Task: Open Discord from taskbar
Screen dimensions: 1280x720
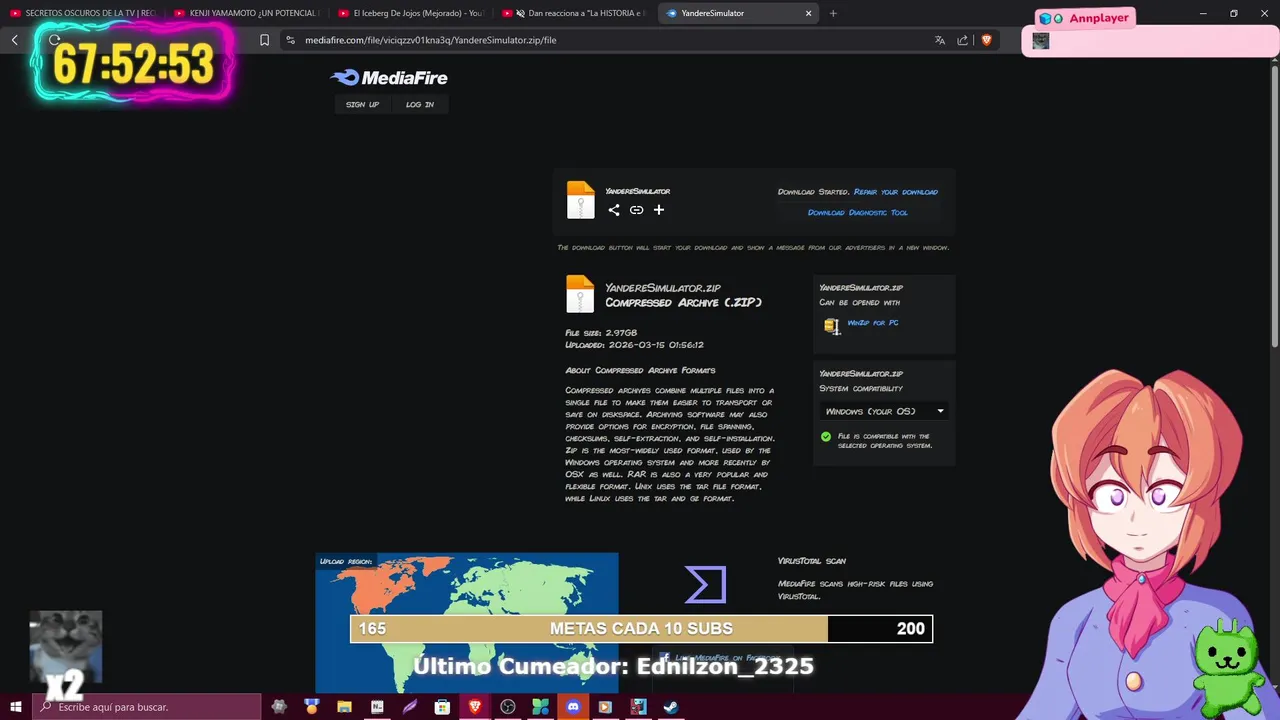Action: click(x=573, y=707)
